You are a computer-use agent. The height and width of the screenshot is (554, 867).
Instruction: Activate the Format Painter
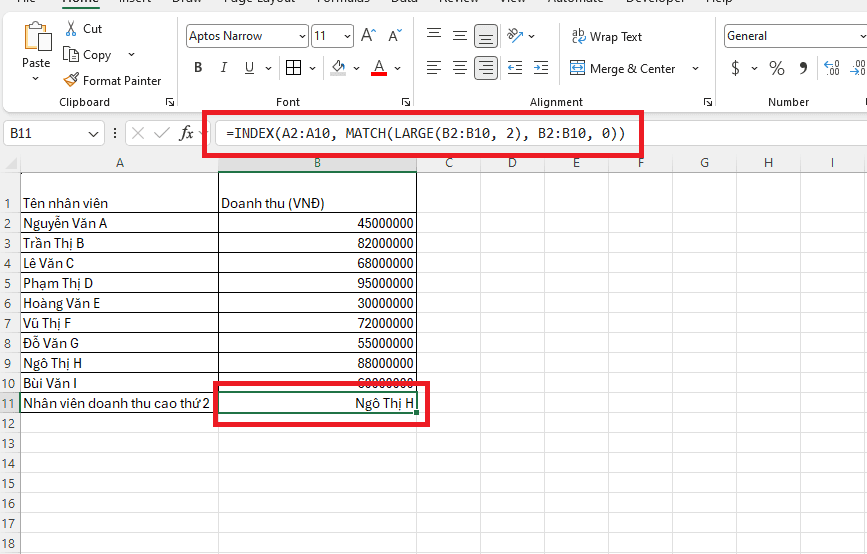(x=112, y=81)
